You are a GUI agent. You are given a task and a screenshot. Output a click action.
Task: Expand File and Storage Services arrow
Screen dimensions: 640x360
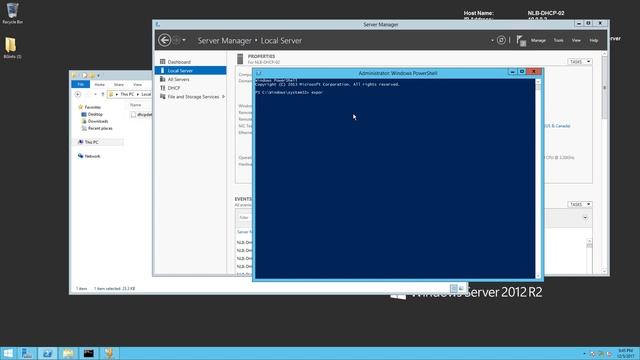coord(223,97)
